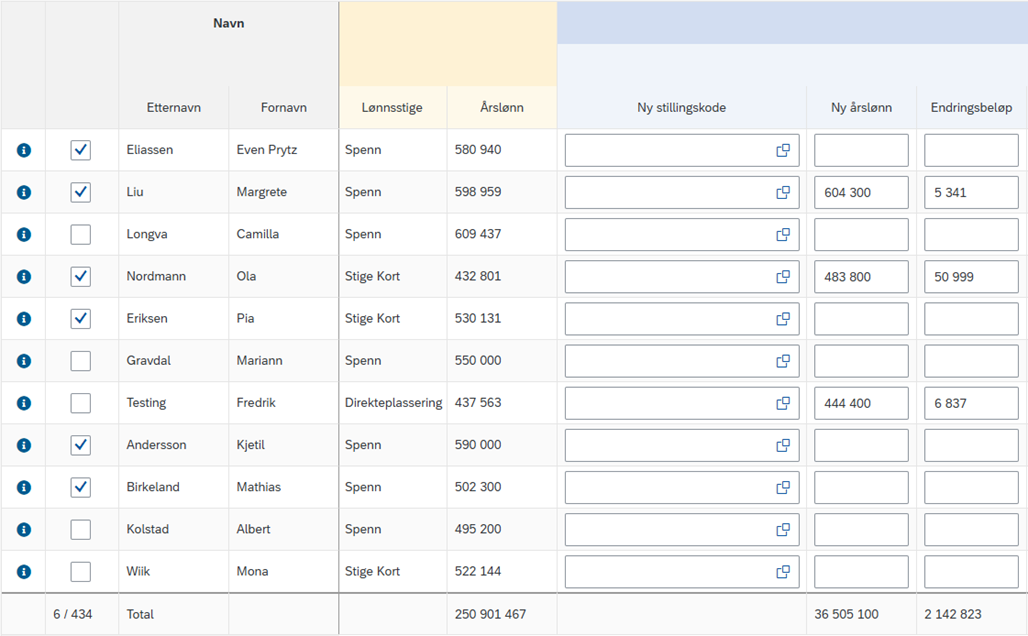The image size is (1028, 636).
Task: Click the Ny stillingskode column header
Action: click(682, 108)
